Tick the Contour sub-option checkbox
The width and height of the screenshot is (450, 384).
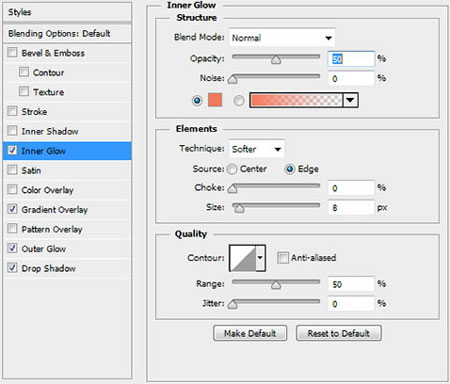coord(24,72)
